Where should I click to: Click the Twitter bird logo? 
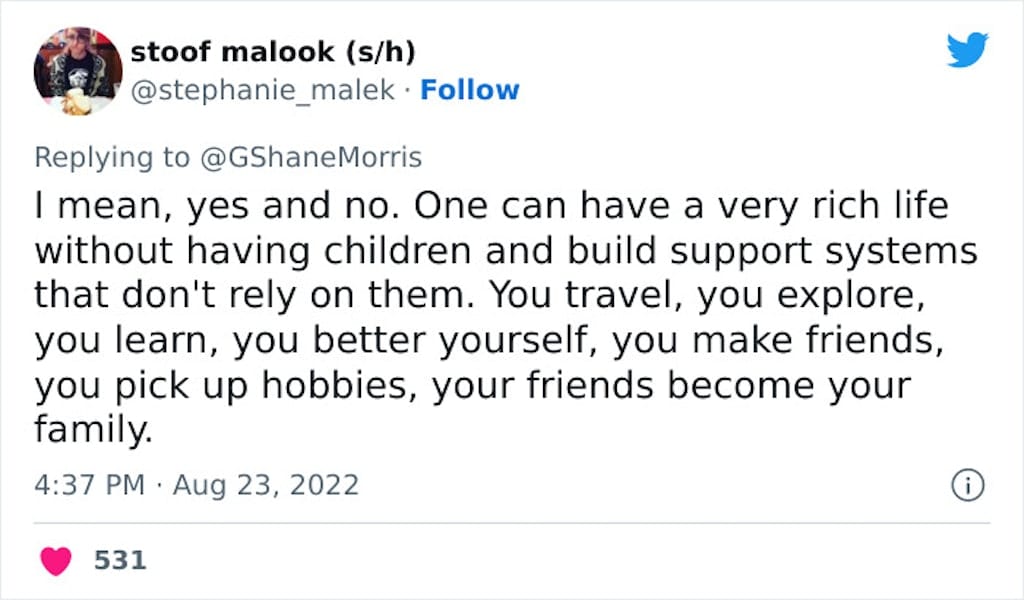point(967,49)
